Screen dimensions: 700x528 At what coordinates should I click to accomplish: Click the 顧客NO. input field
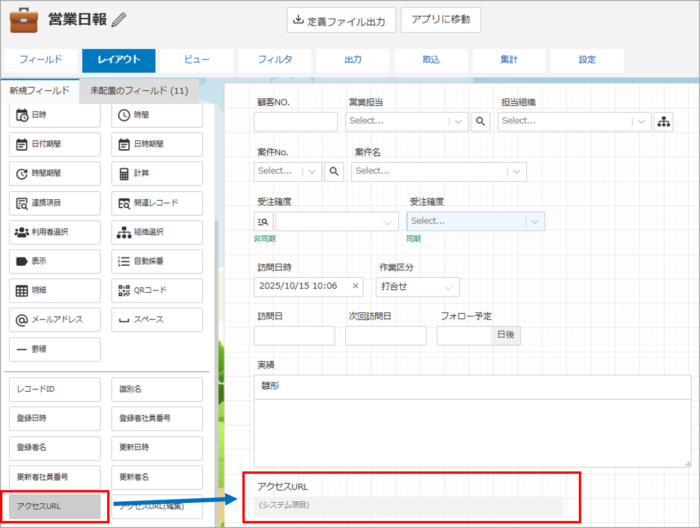295,122
